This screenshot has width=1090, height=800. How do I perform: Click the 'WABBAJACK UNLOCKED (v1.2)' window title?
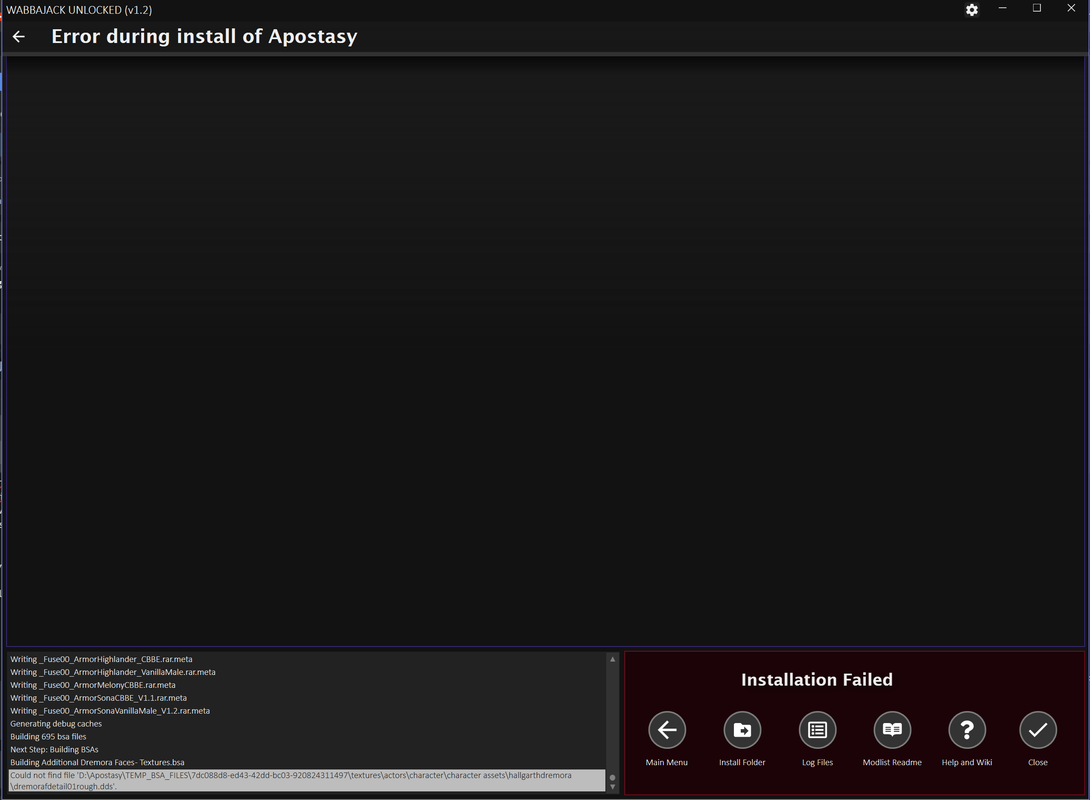(x=79, y=10)
